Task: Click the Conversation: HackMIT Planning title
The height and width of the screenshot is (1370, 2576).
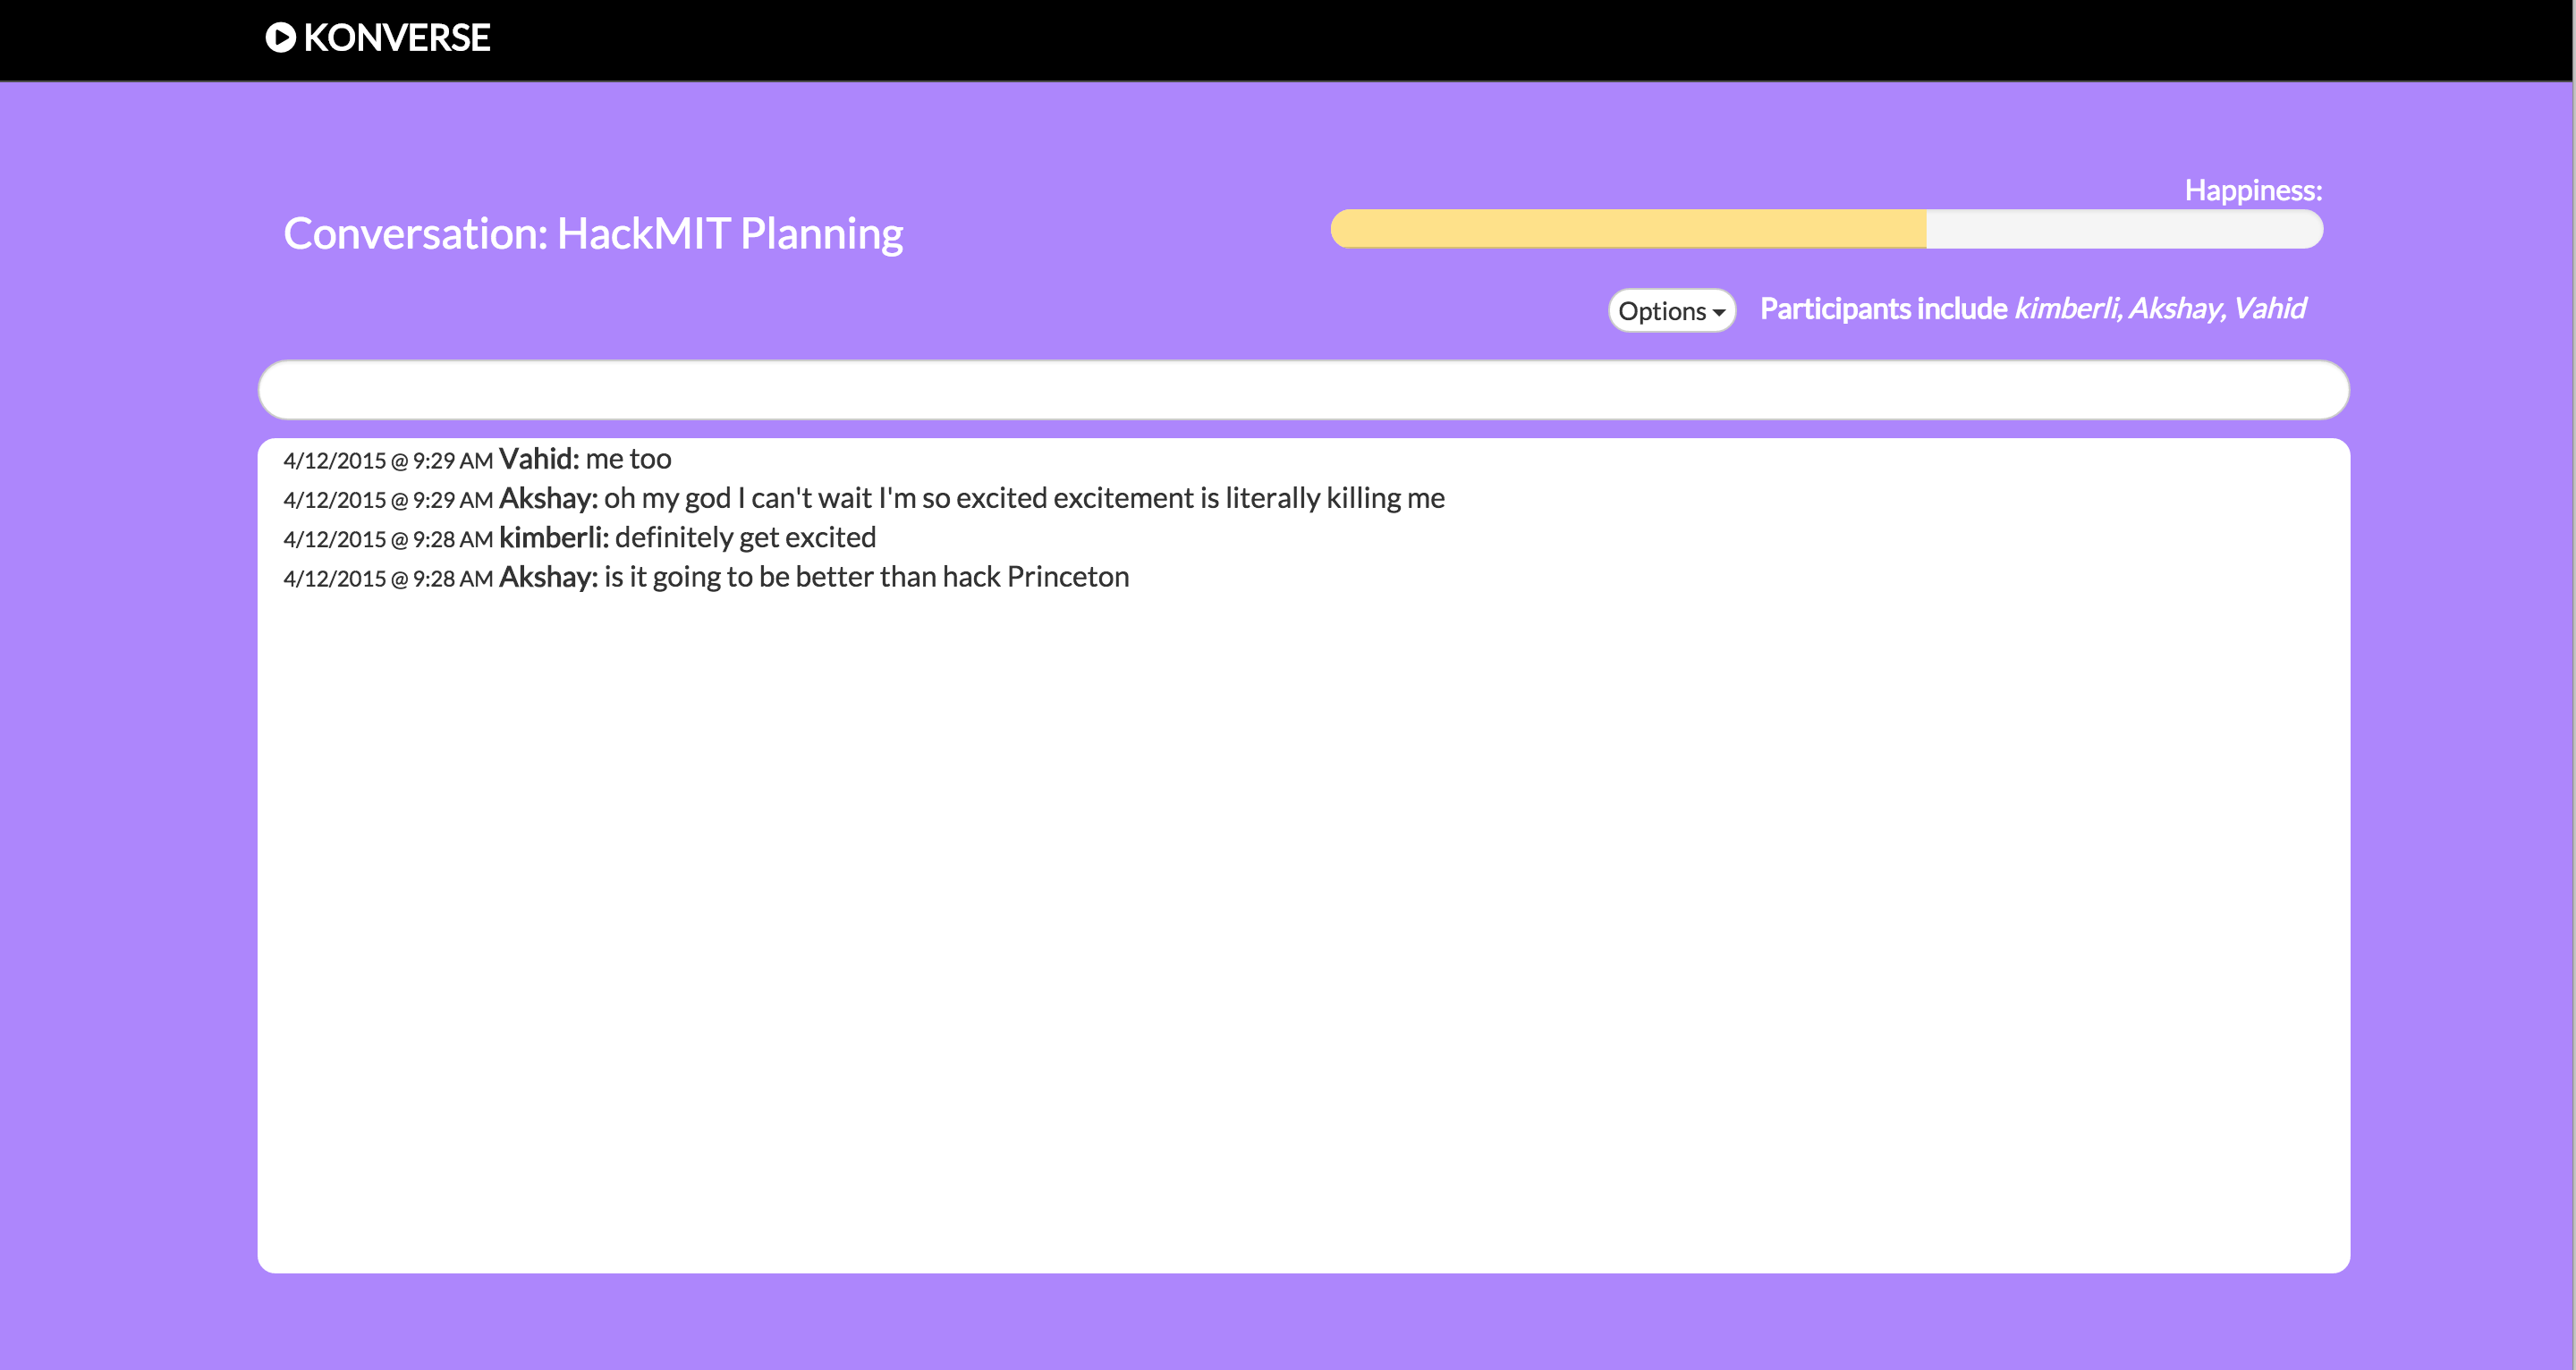Action: click(x=593, y=234)
